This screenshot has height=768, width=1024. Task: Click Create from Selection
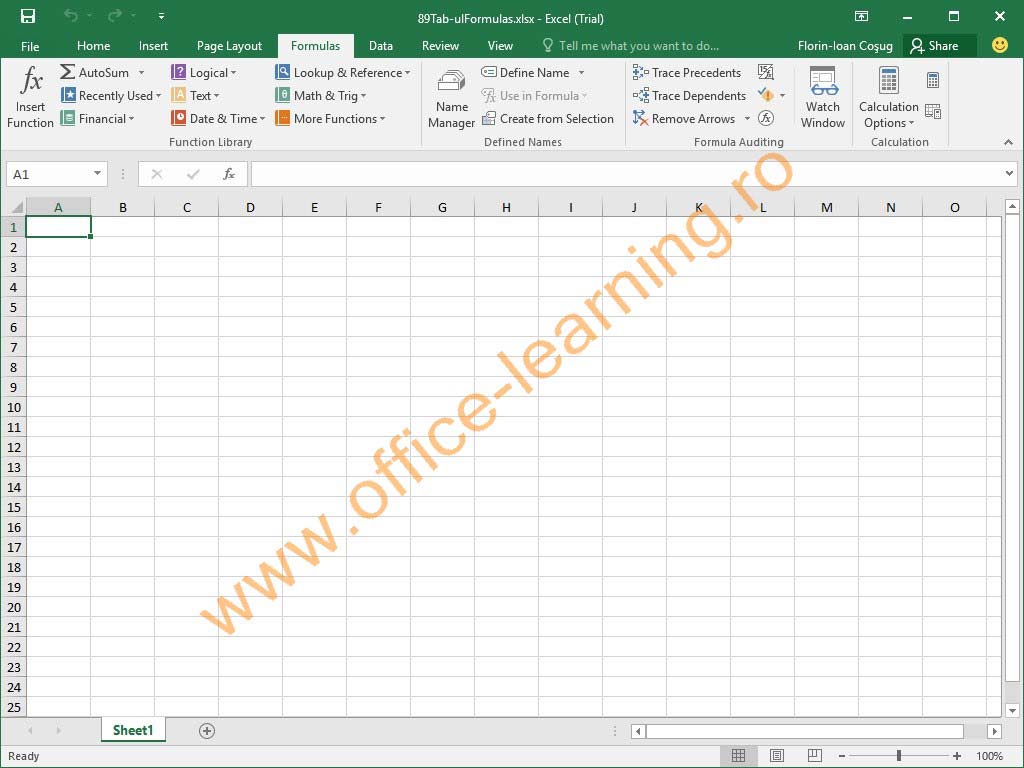[547, 118]
